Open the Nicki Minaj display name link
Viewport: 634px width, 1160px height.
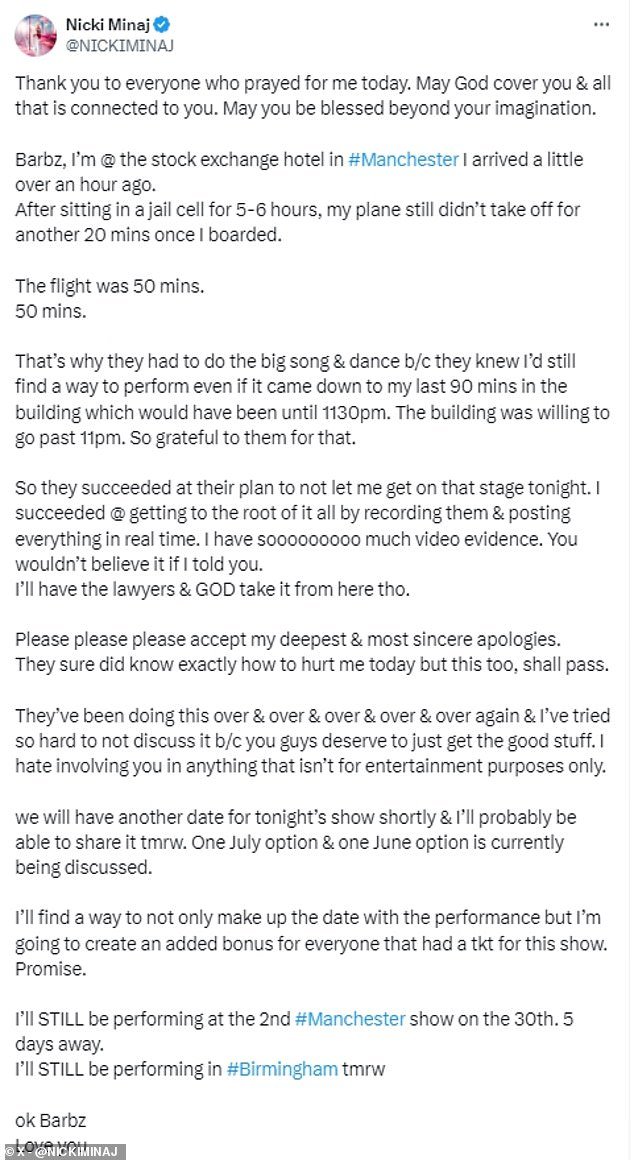tap(108, 26)
